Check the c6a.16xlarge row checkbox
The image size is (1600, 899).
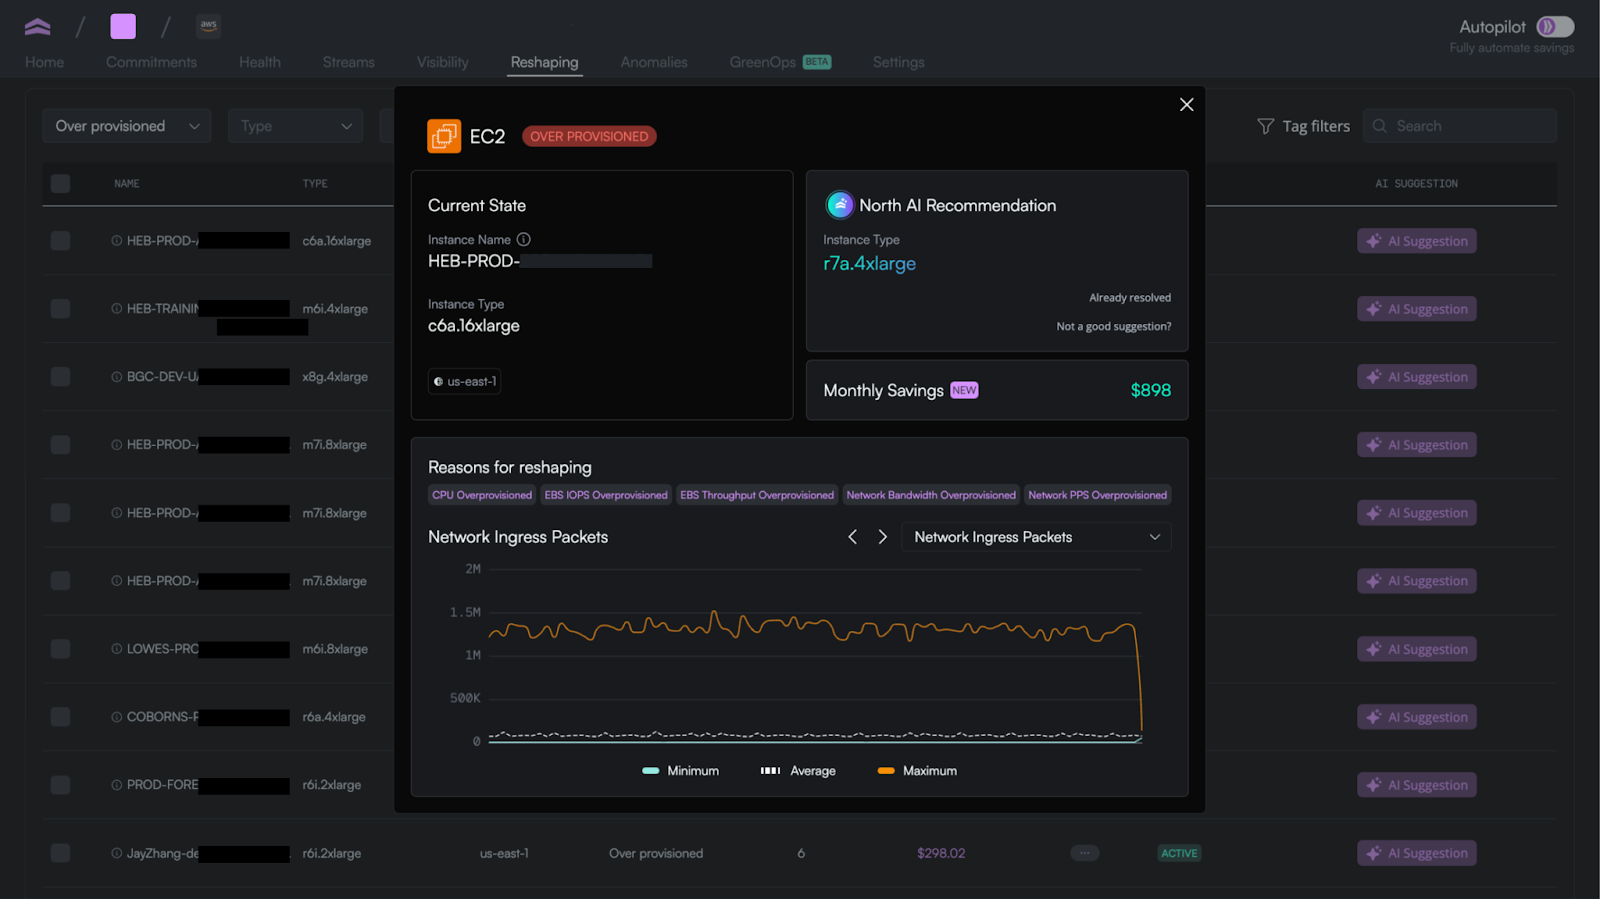[x=61, y=241]
